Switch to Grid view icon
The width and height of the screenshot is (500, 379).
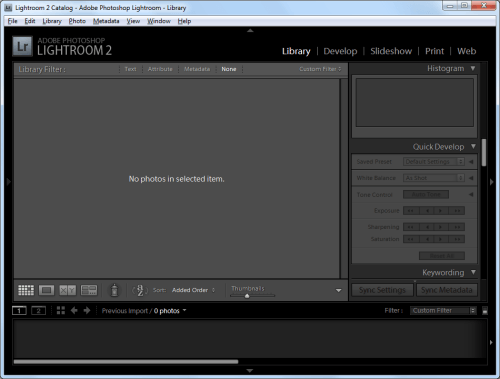click(26, 290)
